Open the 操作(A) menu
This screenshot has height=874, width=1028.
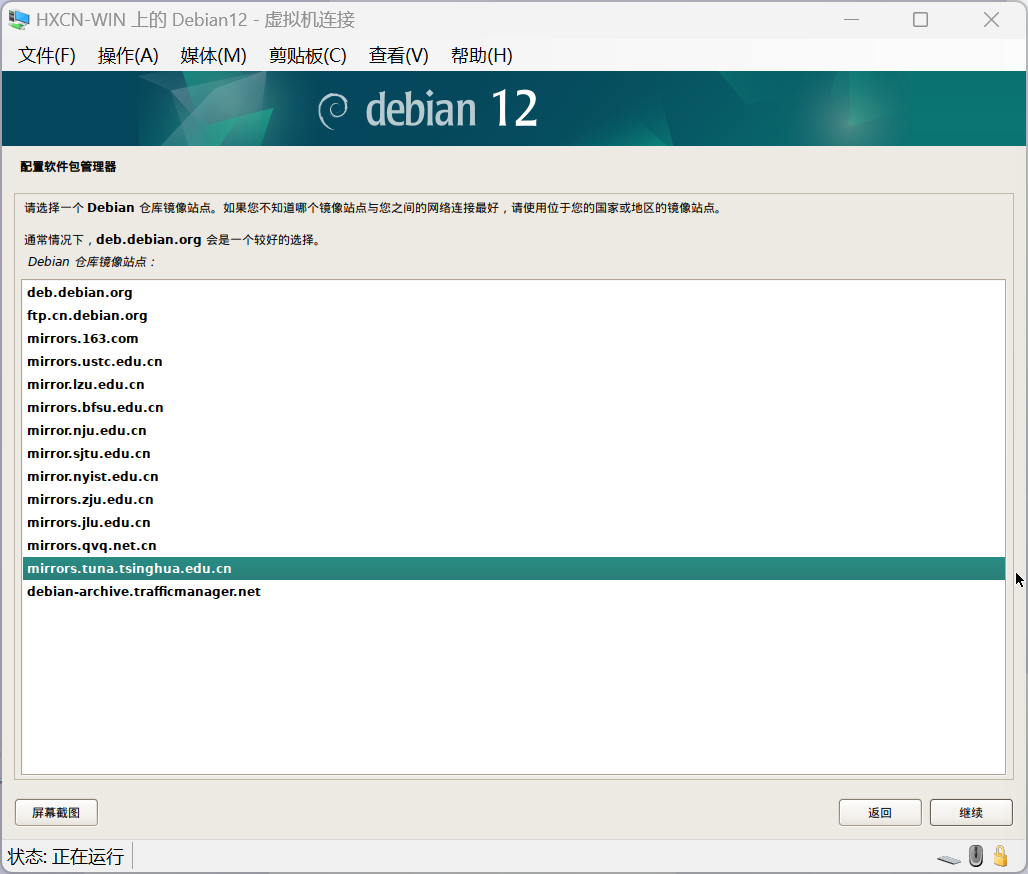coord(128,56)
